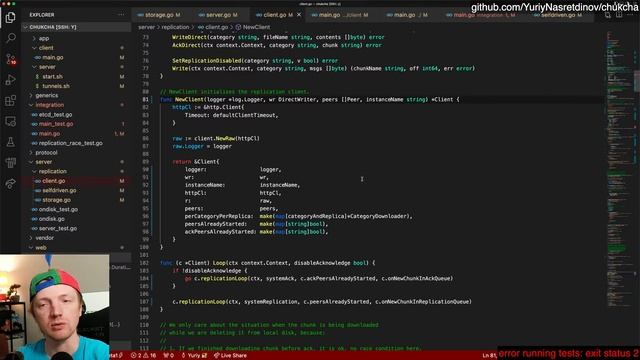Click NewClient function name on line 81
640x360 pixels.
[189, 100]
